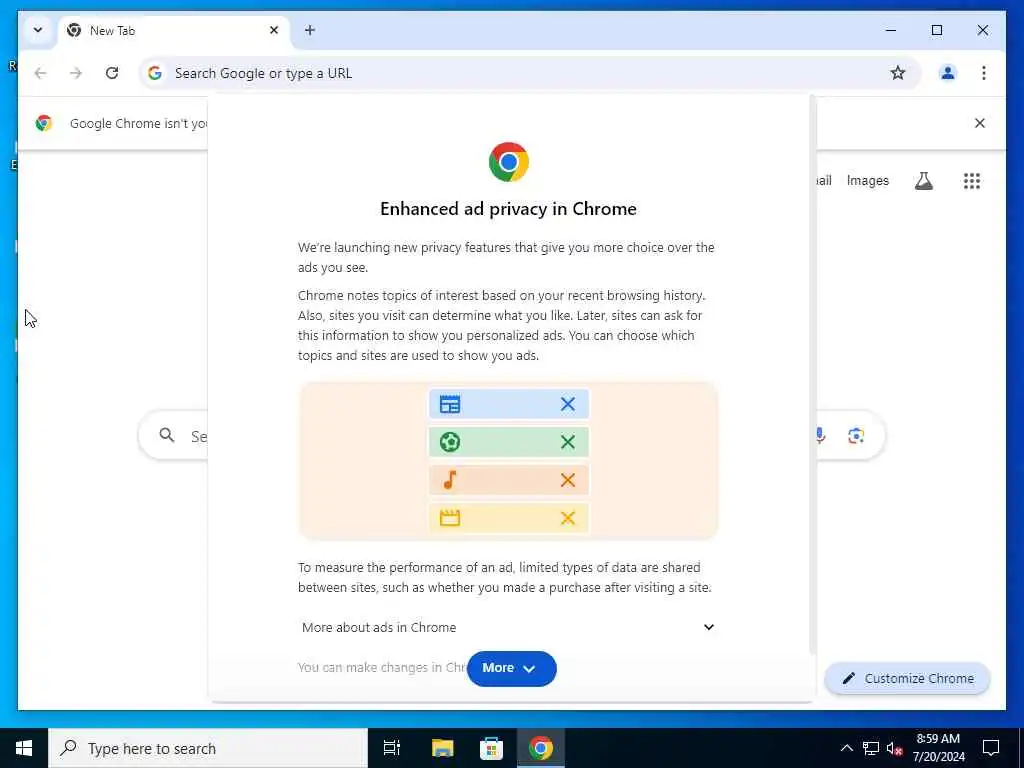Open the tab search dropdown arrow
The width and height of the screenshot is (1024, 768).
38,30
